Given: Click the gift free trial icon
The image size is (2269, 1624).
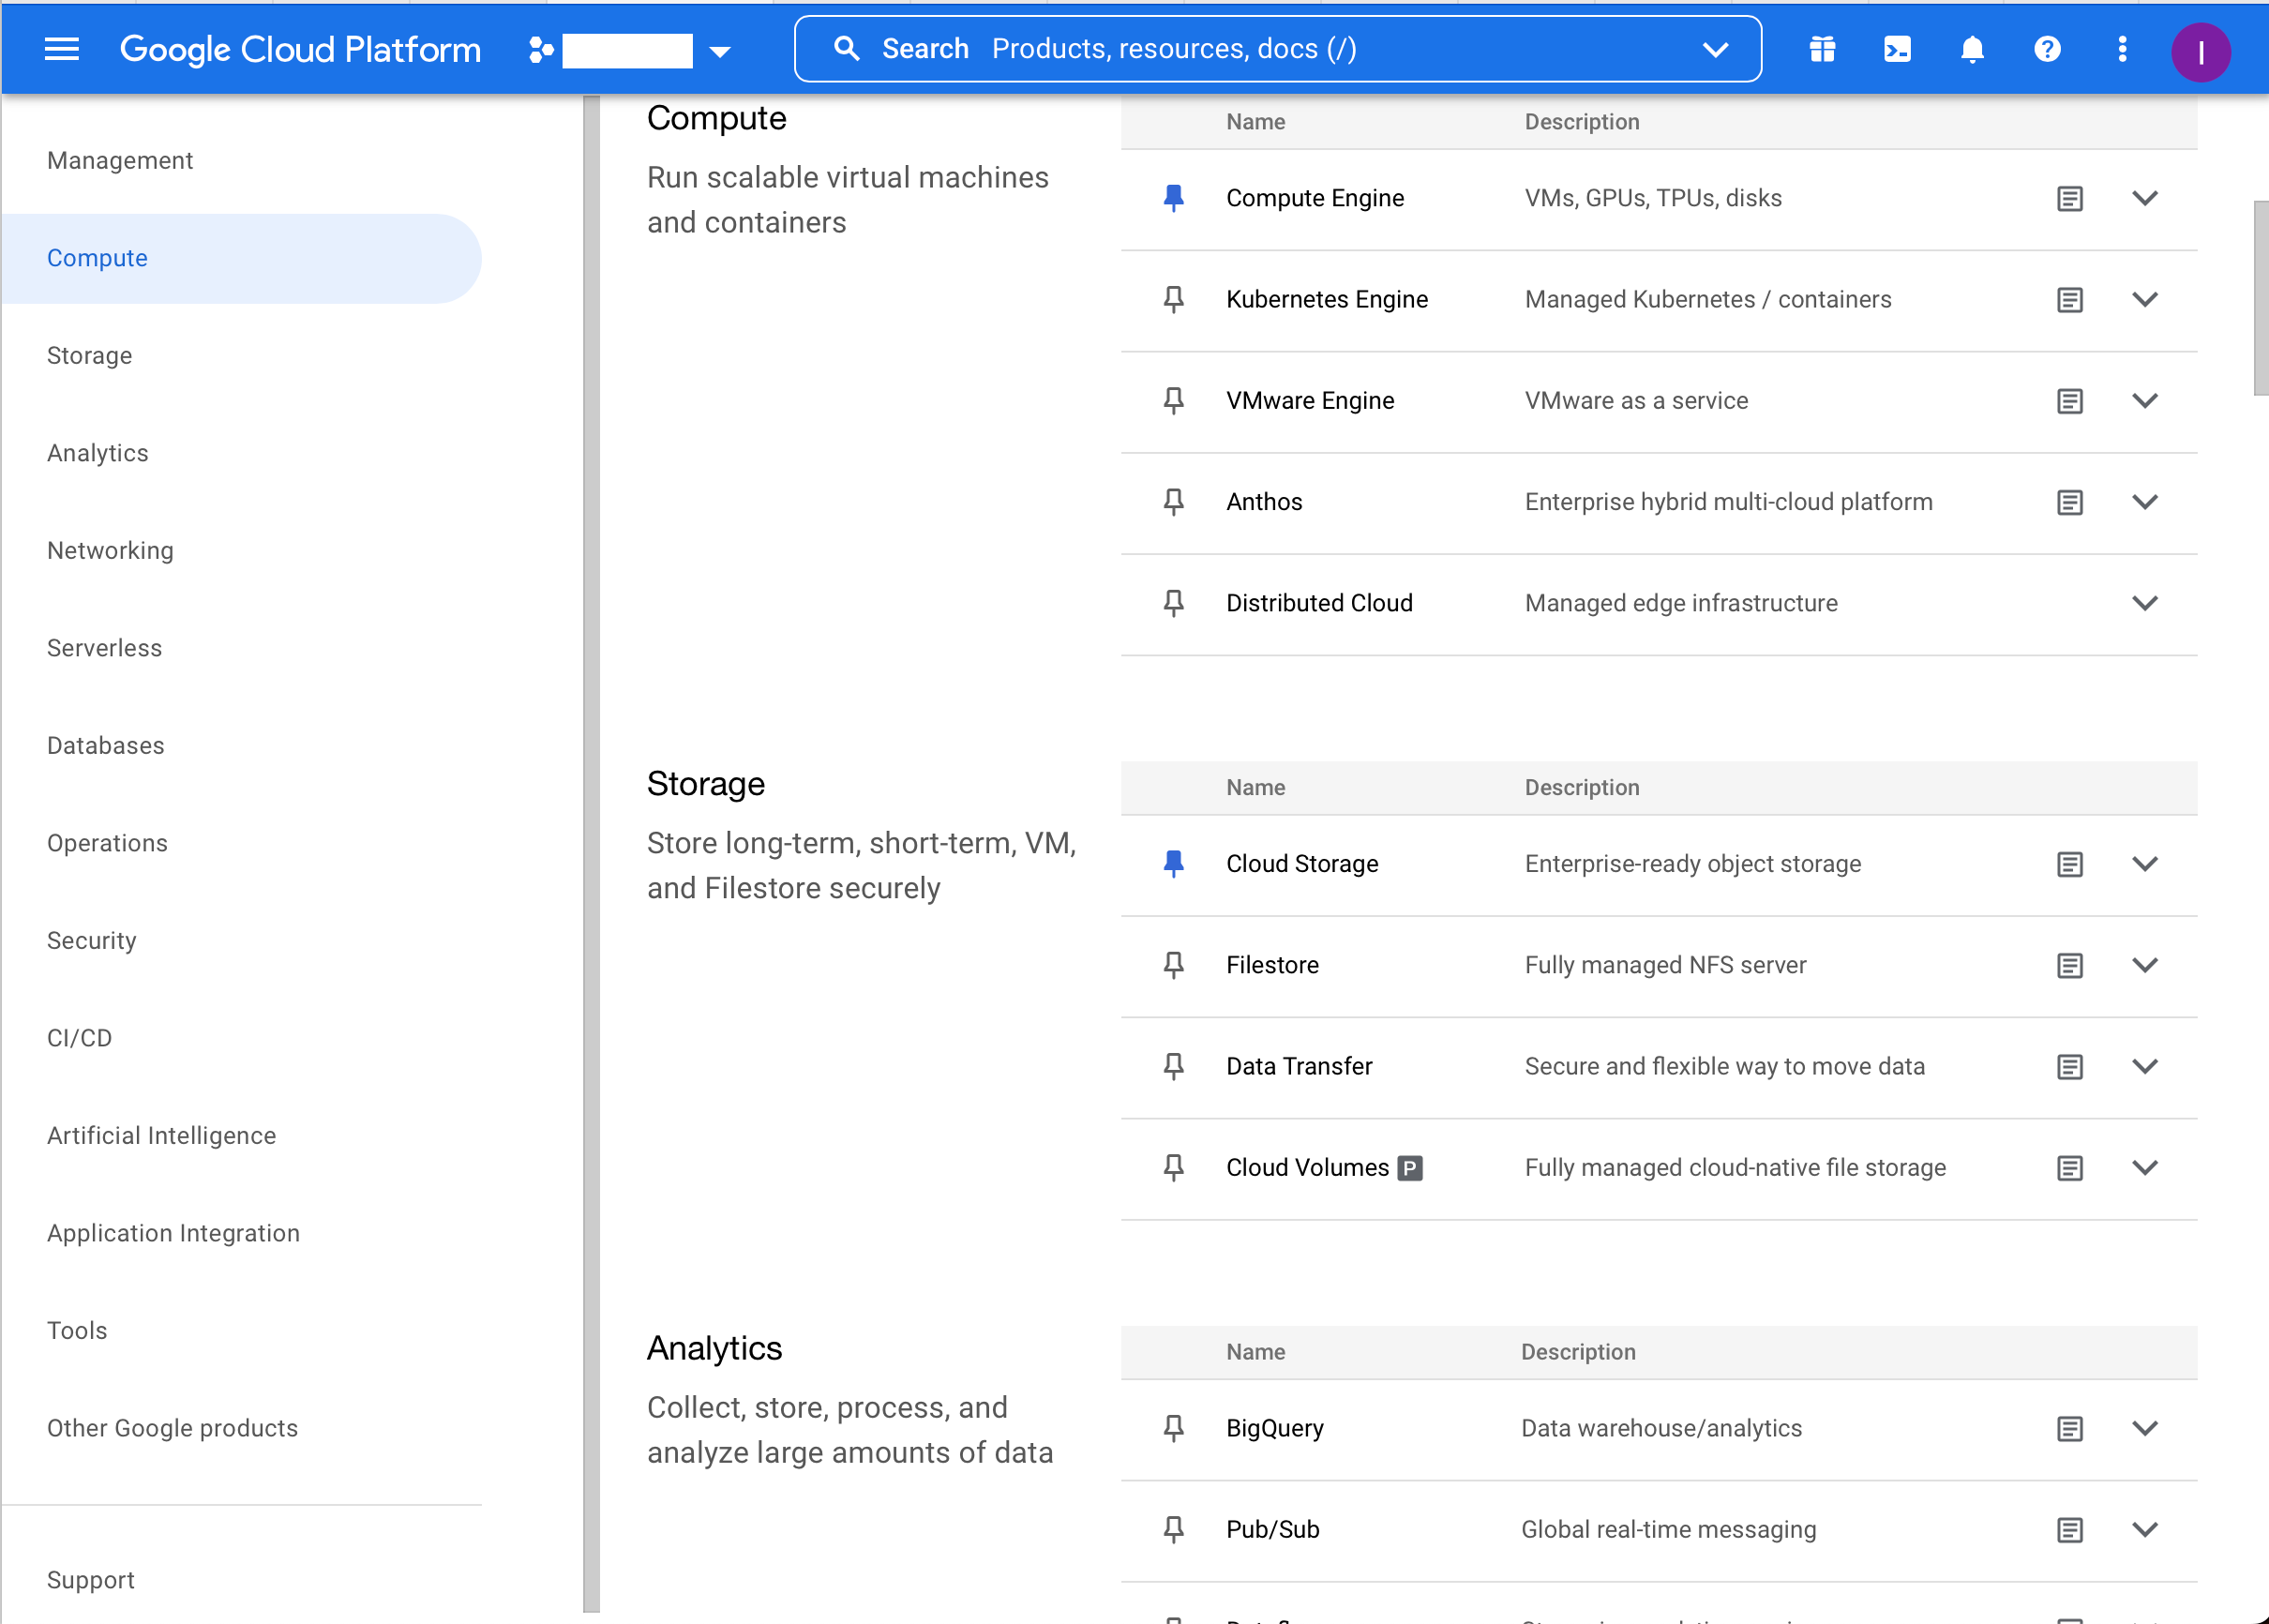Looking at the screenshot, I should (1822, 49).
